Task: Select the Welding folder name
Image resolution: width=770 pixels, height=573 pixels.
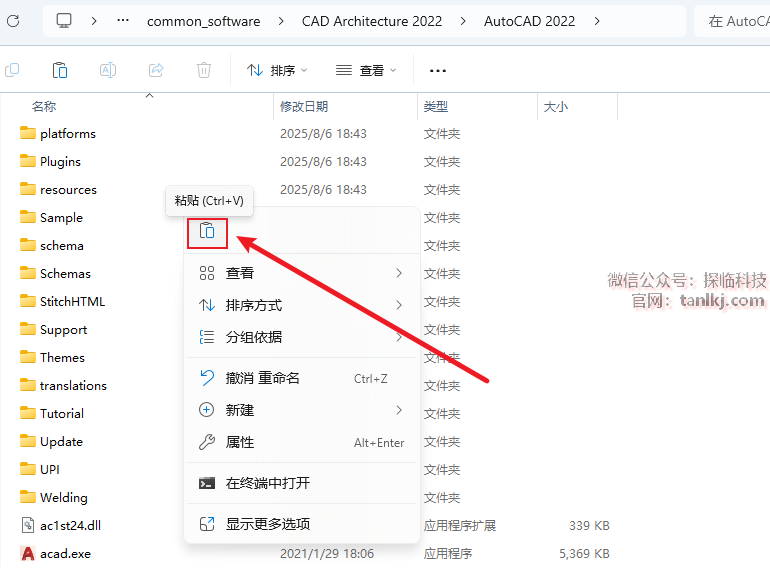Action: (x=64, y=497)
